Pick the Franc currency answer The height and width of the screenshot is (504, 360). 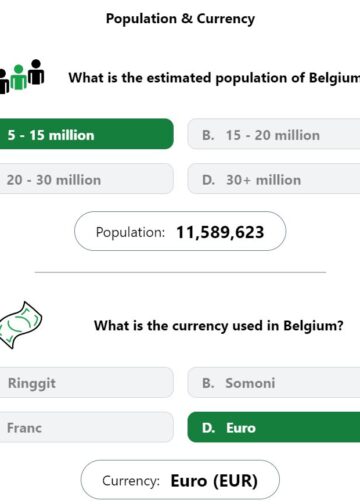pyautogui.click(x=87, y=427)
